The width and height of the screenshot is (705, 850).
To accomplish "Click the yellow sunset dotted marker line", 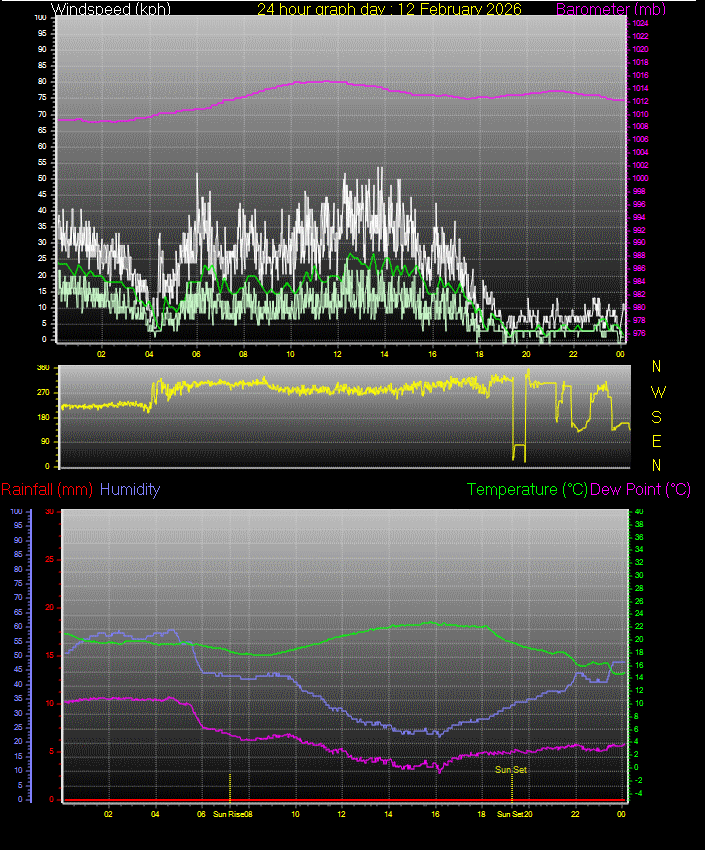I will [x=512, y=787].
